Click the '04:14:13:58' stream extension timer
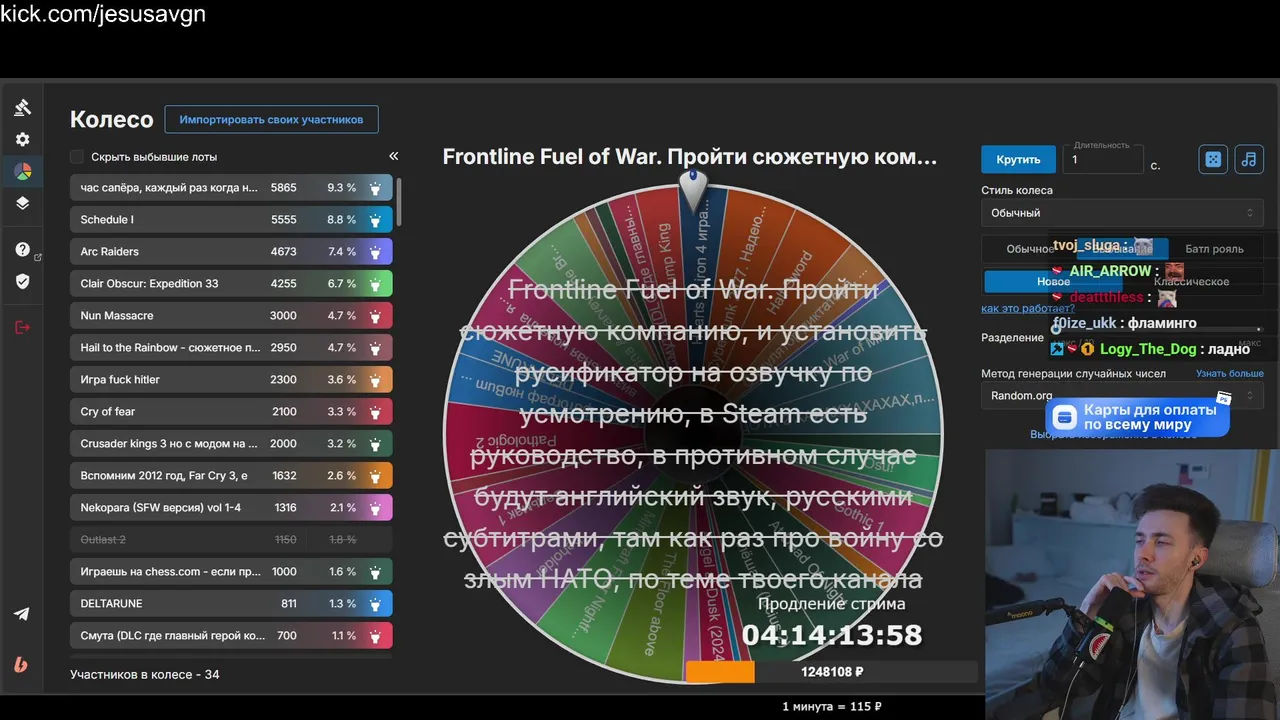Screen dimensions: 1280x720 [x=831, y=634]
